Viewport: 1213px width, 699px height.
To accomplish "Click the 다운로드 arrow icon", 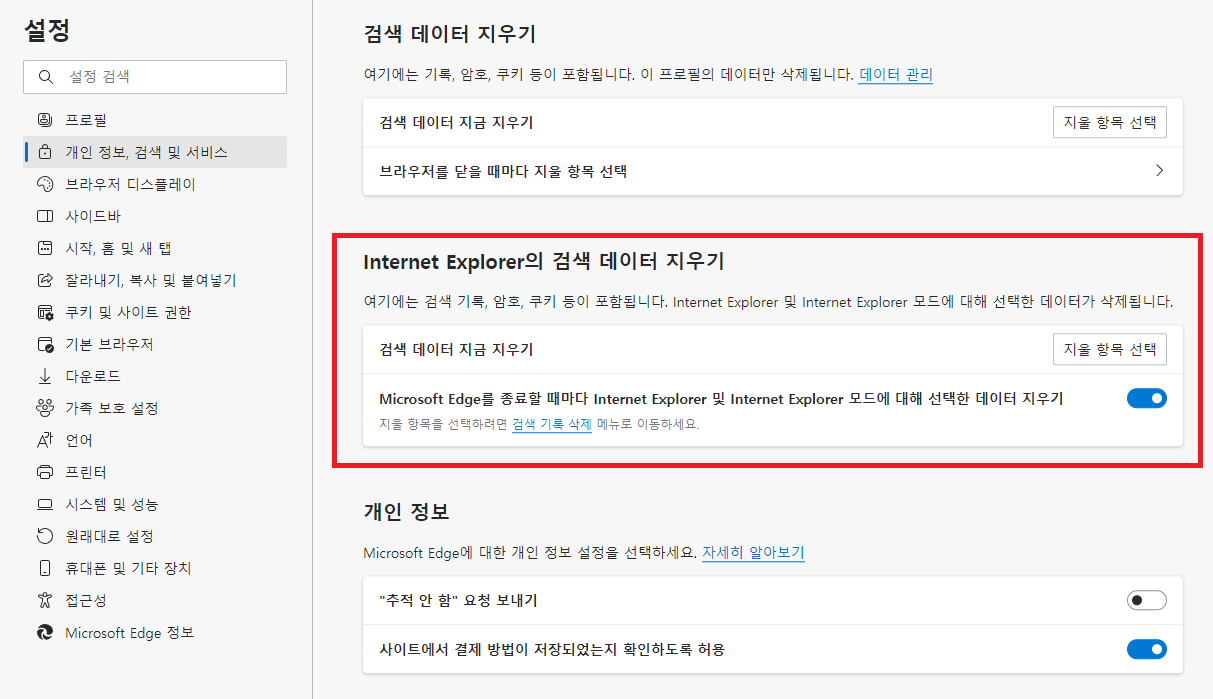I will tap(44, 376).
